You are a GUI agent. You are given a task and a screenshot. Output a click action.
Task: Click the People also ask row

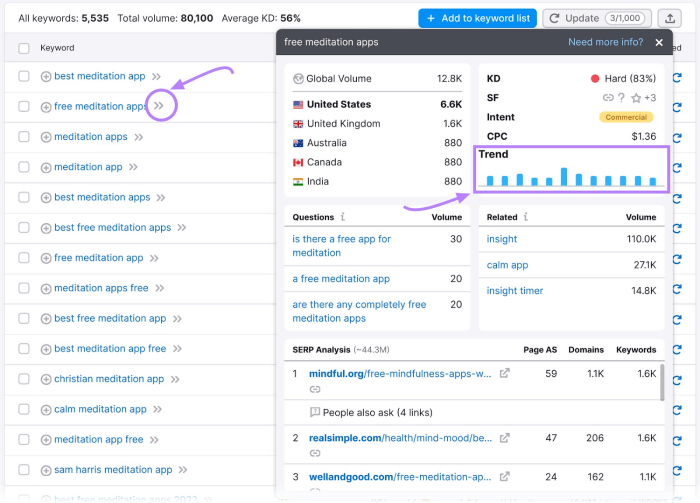point(377,412)
